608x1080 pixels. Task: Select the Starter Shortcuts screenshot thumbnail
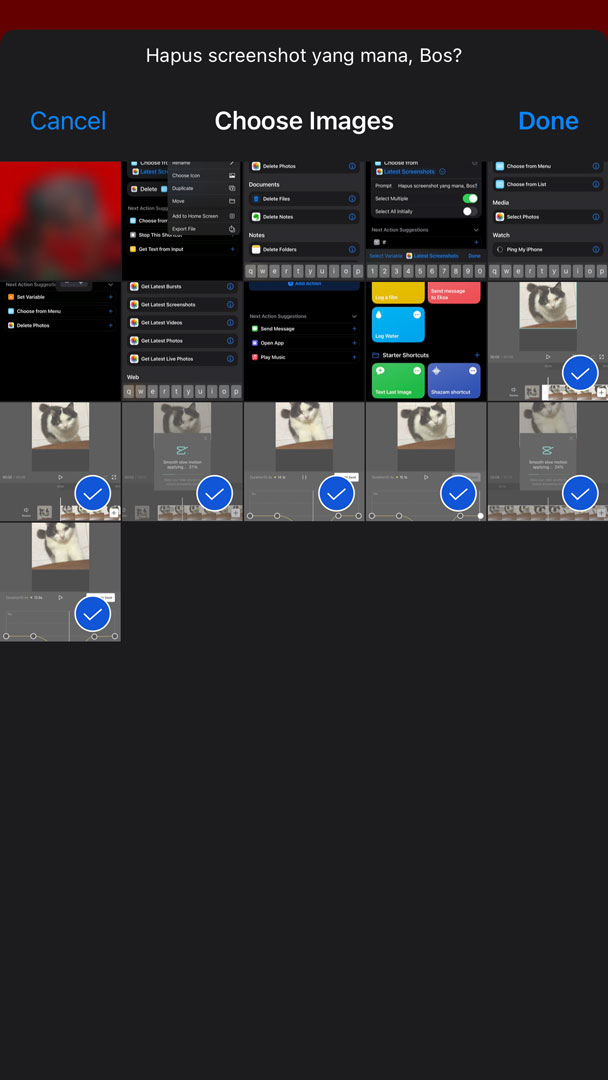[x=426, y=340]
